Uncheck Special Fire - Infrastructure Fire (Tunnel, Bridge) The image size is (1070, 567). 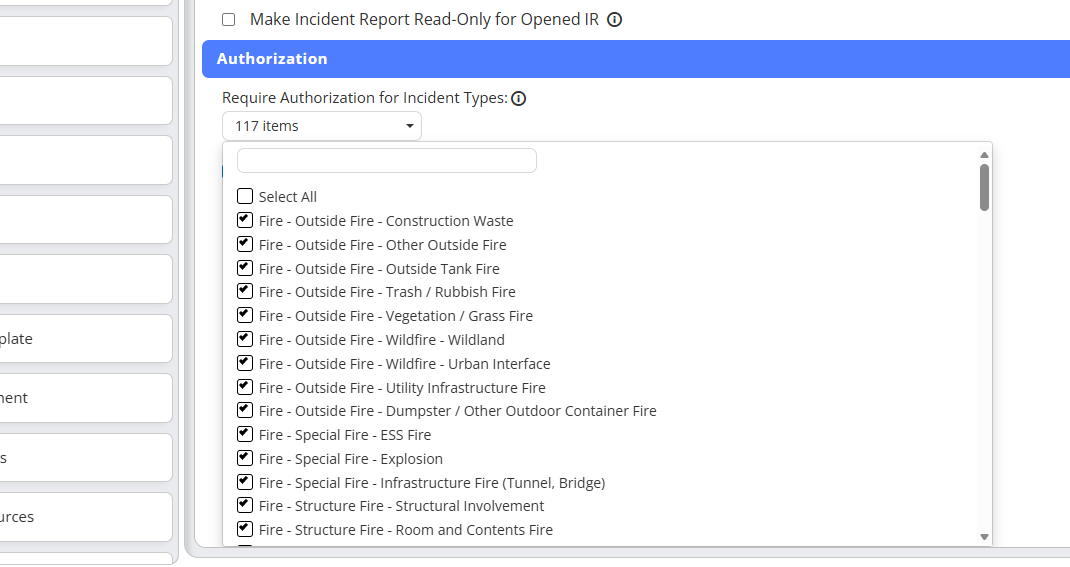pyautogui.click(x=245, y=483)
